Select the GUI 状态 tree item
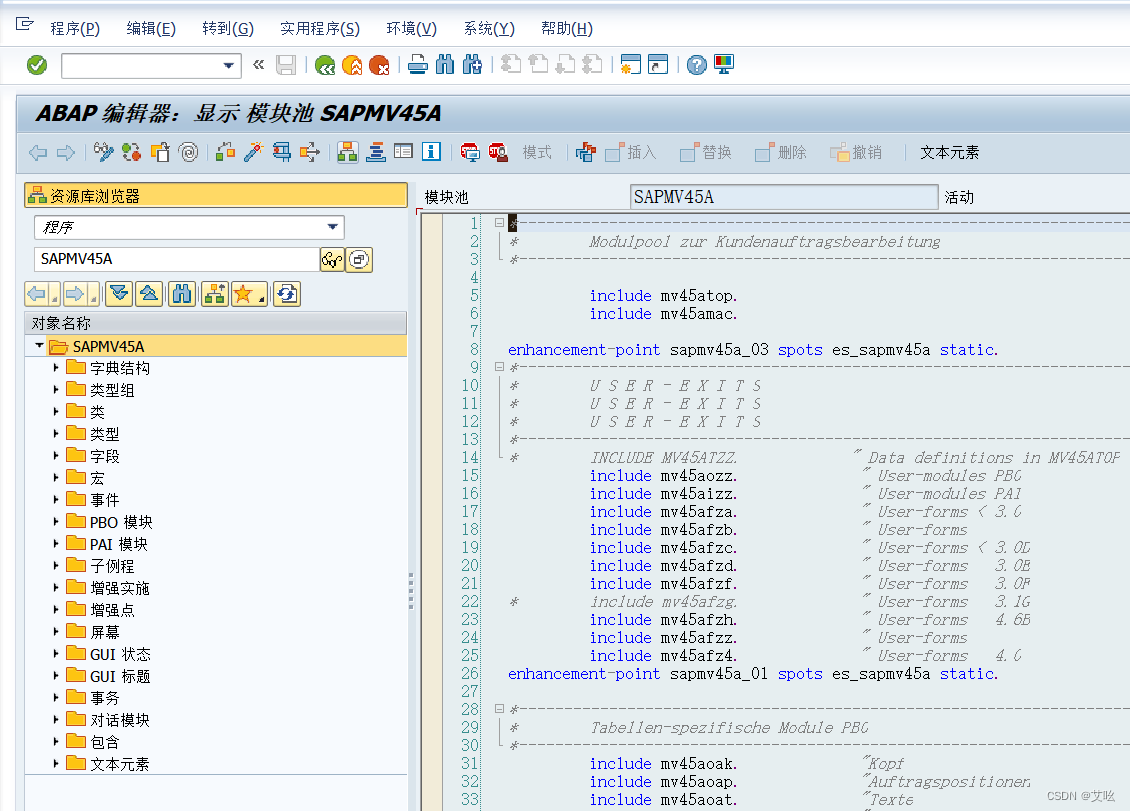 click(x=120, y=654)
